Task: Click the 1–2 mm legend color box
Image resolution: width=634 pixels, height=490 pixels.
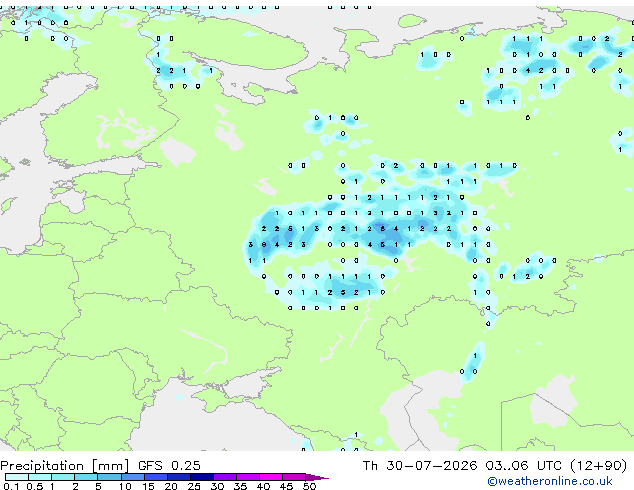Action: (x=63, y=477)
